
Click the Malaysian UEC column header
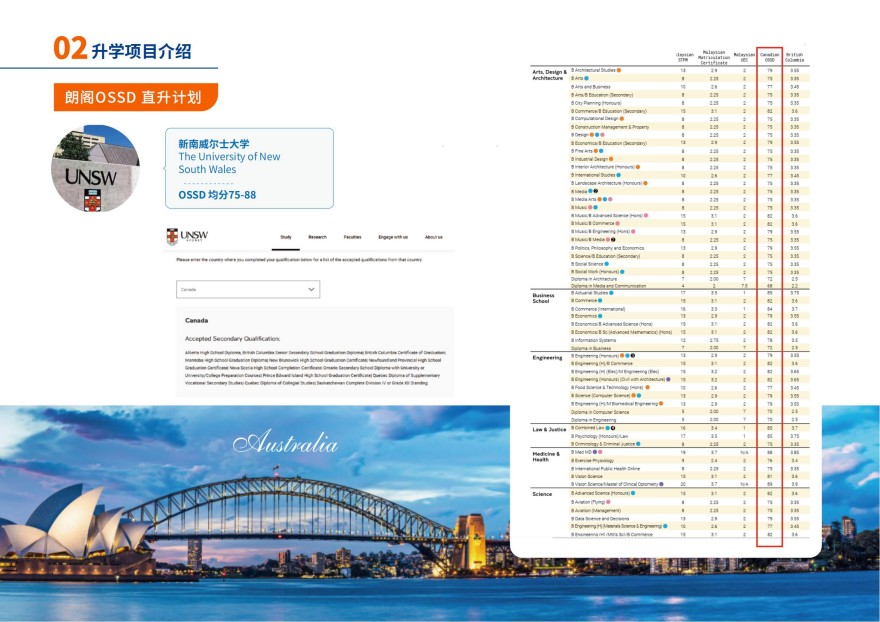click(x=744, y=57)
